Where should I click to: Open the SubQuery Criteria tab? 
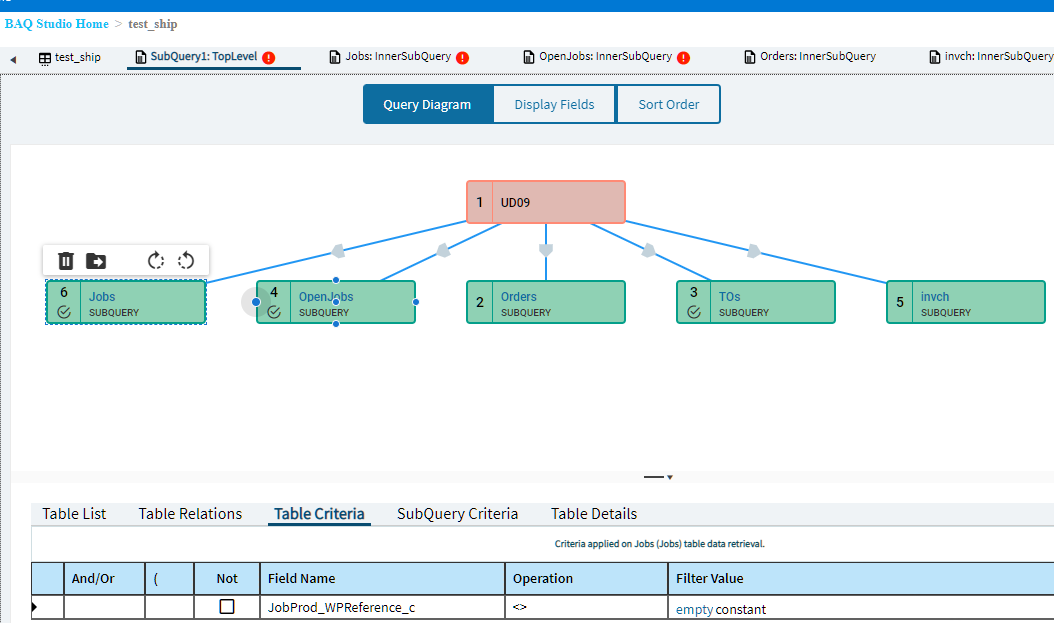[x=457, y=513]
